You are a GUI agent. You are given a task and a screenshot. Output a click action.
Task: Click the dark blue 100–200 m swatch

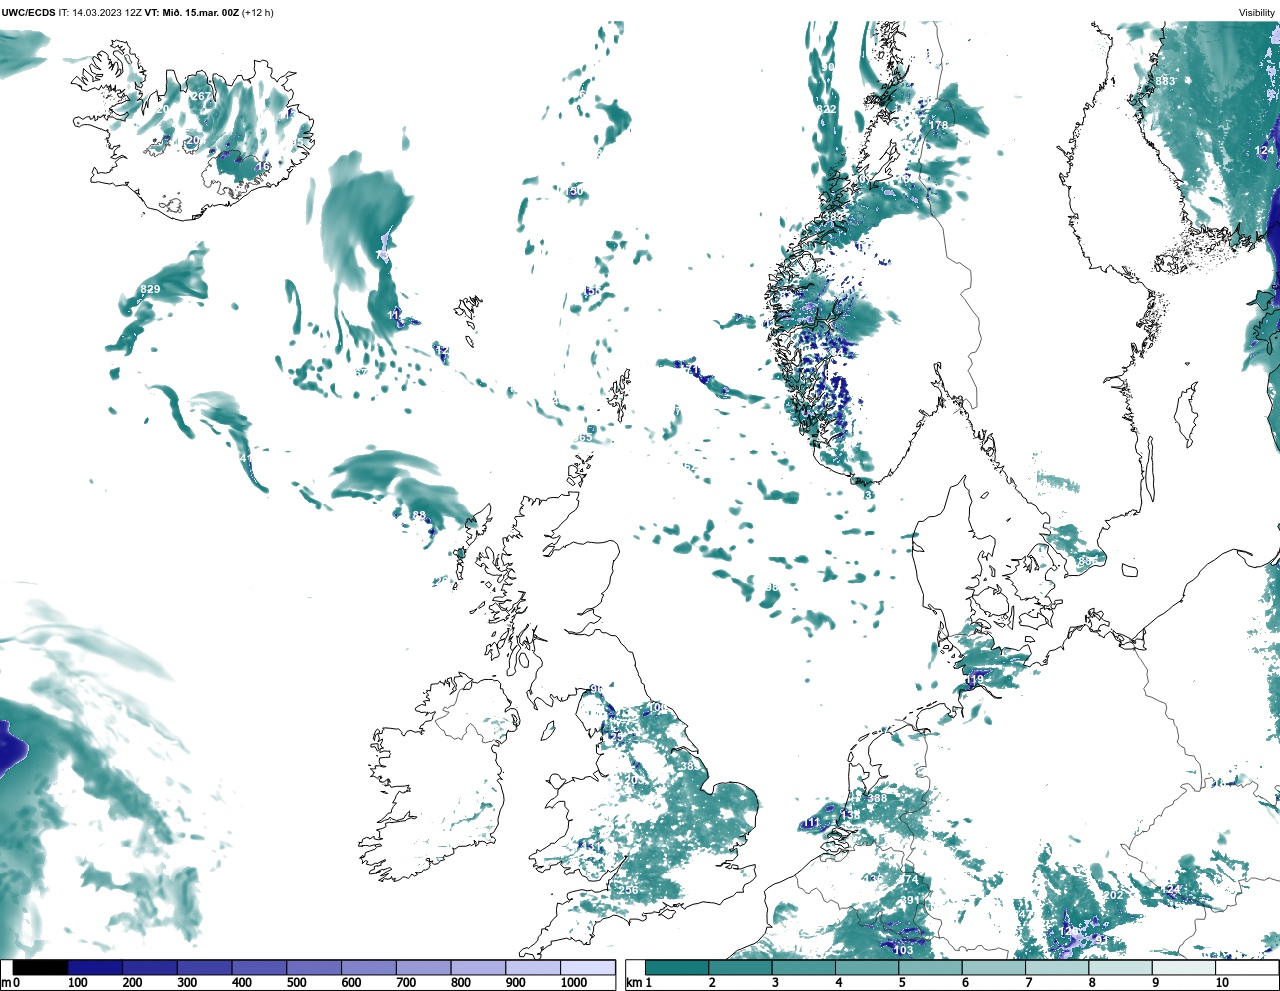coord(95,968)
